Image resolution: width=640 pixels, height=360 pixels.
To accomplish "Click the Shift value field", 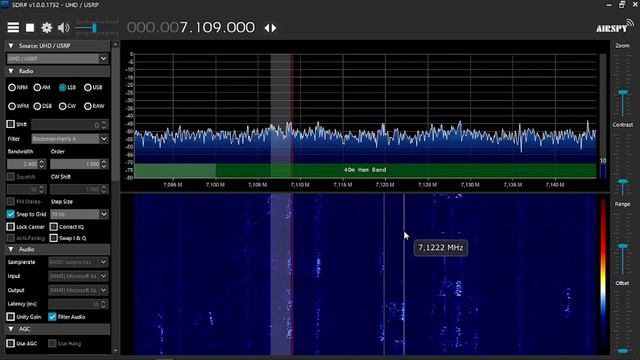I will pos(69,124).
